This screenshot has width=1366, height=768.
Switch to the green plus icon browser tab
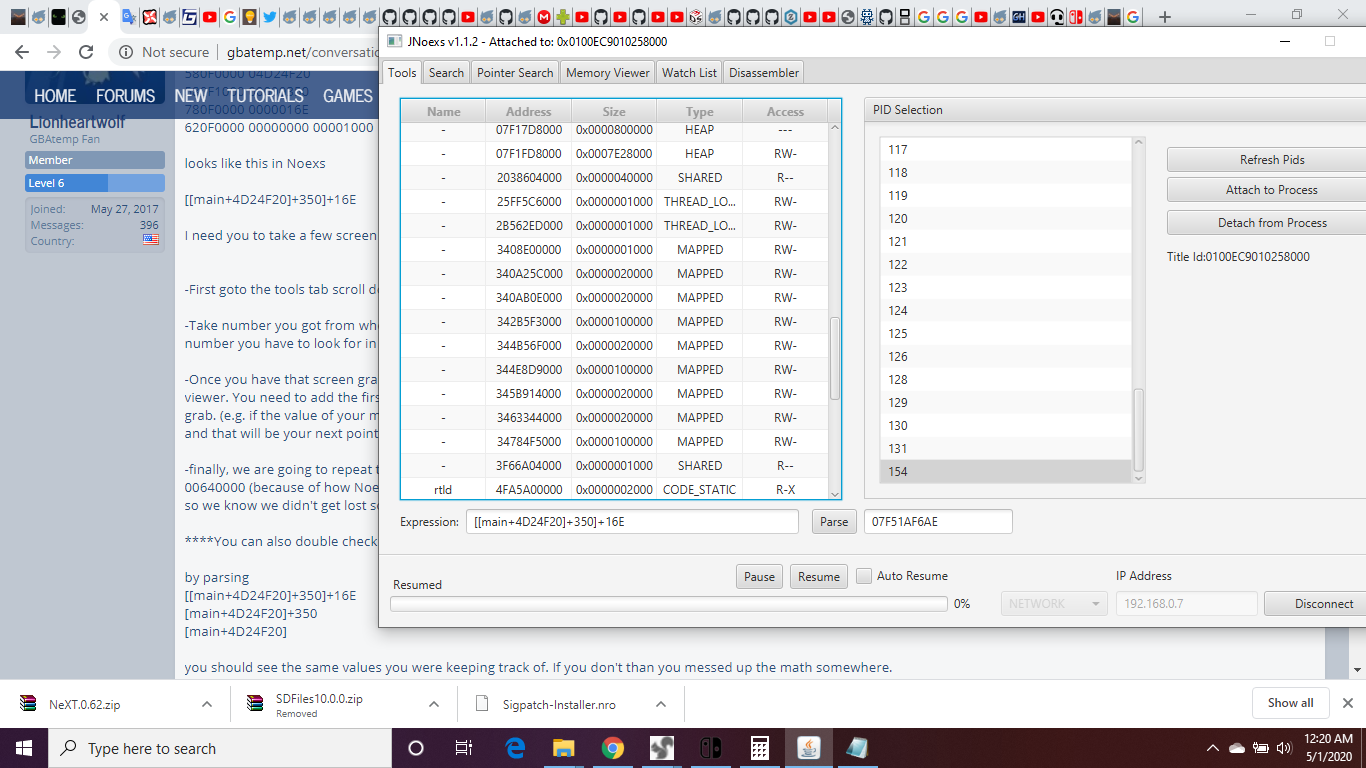(x=563, y=17)
